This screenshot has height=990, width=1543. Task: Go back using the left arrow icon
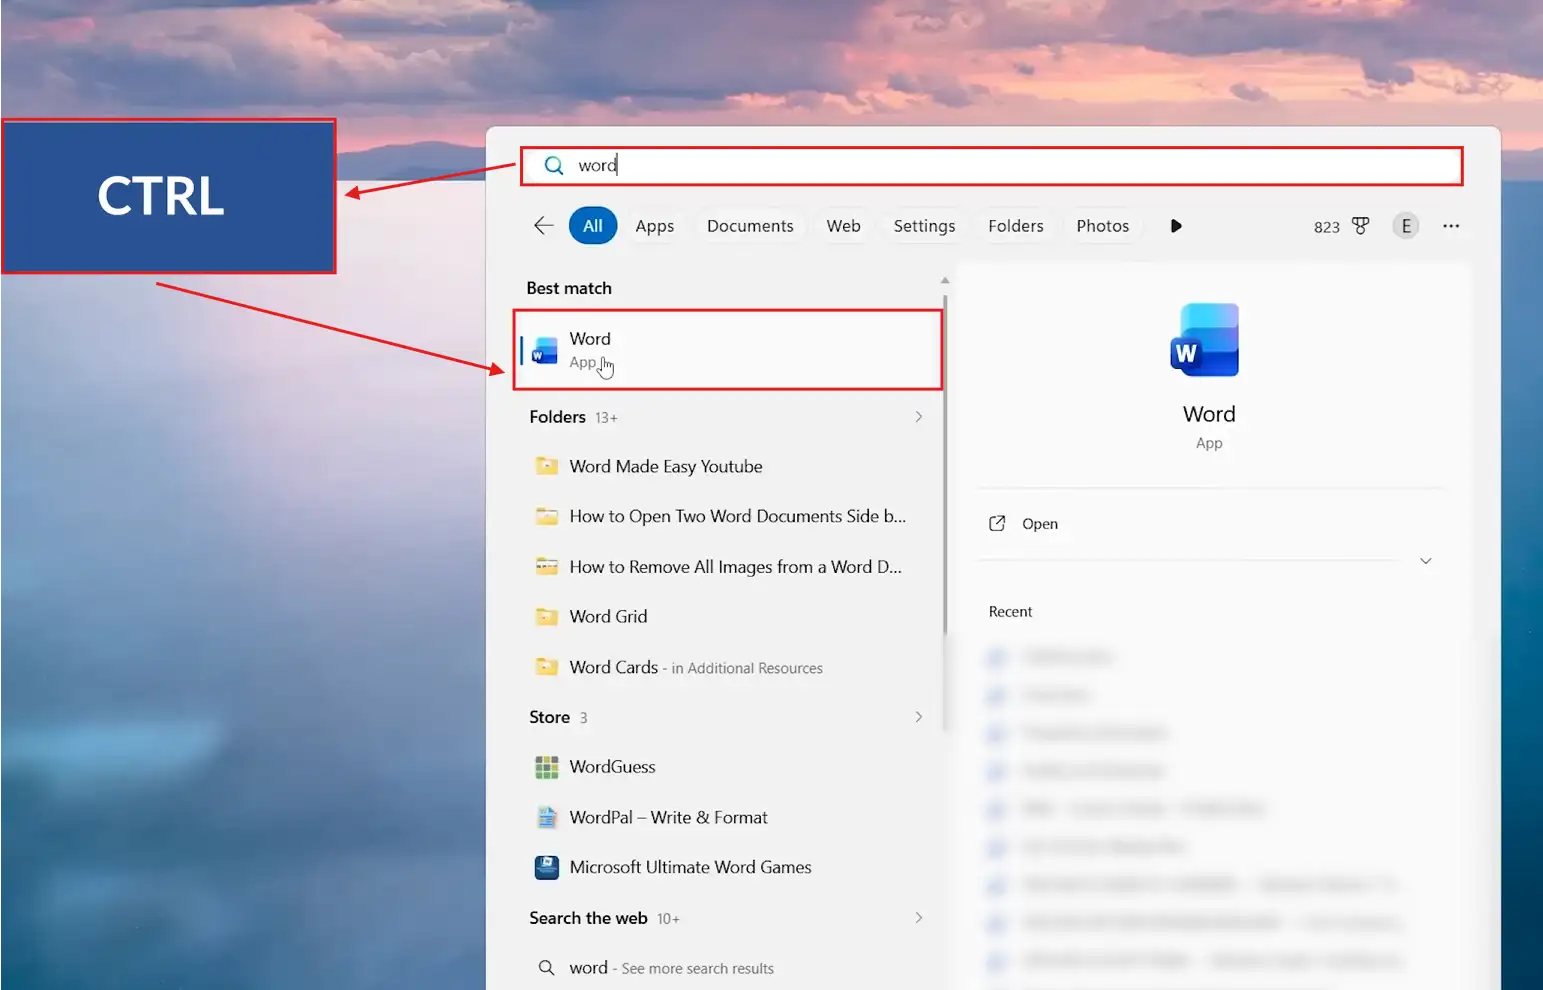click(x=543, y=226)
